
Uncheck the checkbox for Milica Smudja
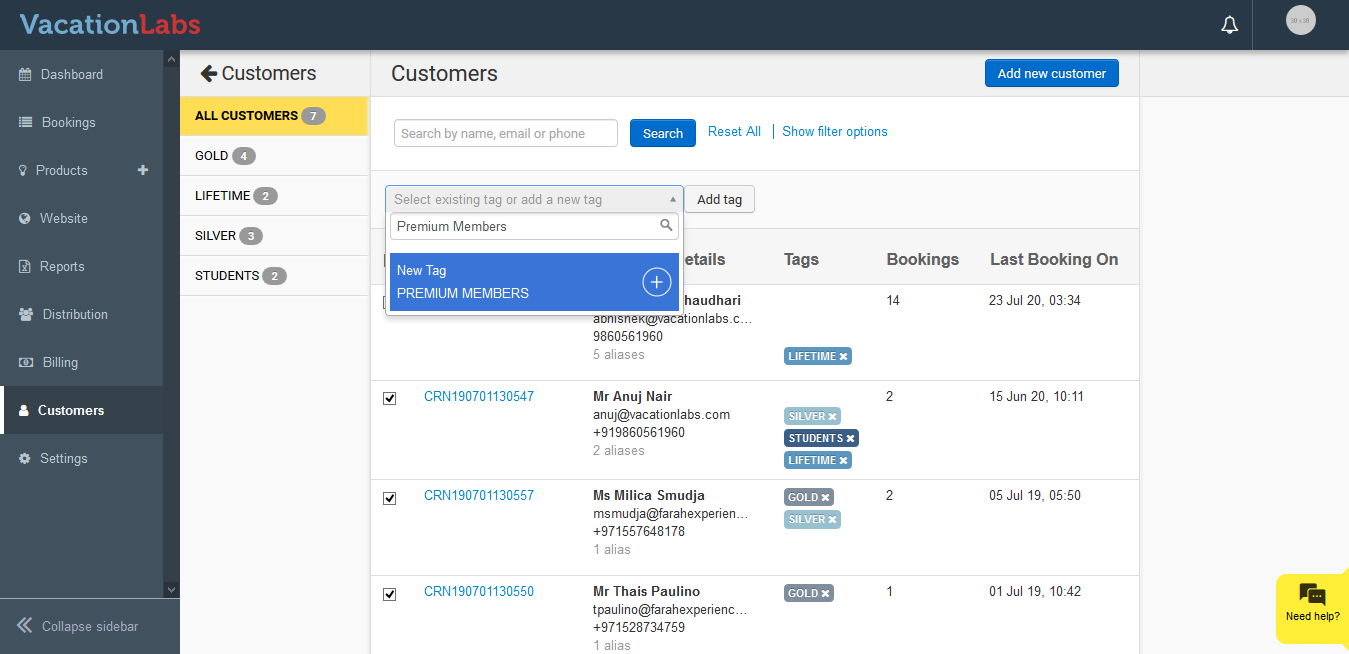tap(390, 497)
